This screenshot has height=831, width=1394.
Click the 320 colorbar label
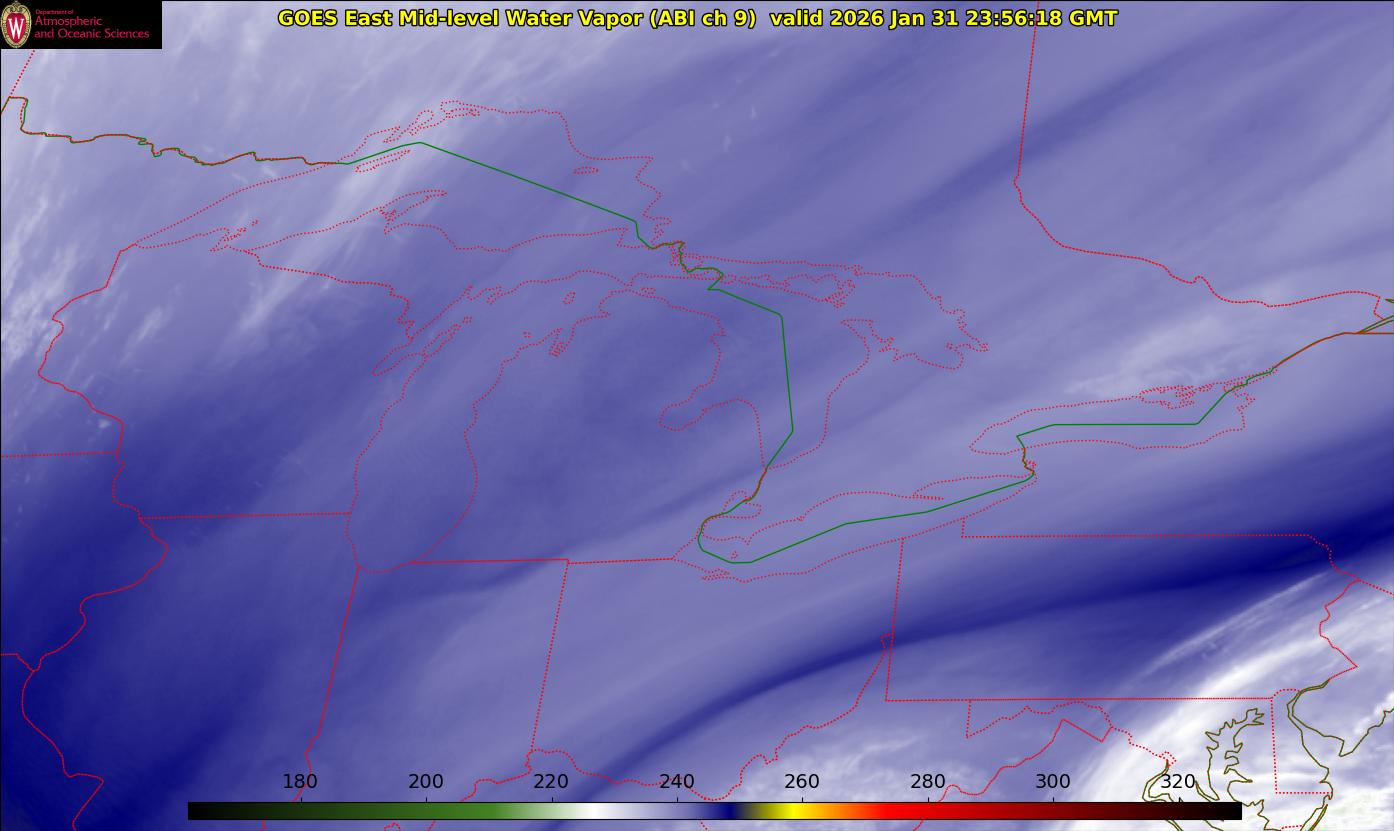coord(1178,781)
